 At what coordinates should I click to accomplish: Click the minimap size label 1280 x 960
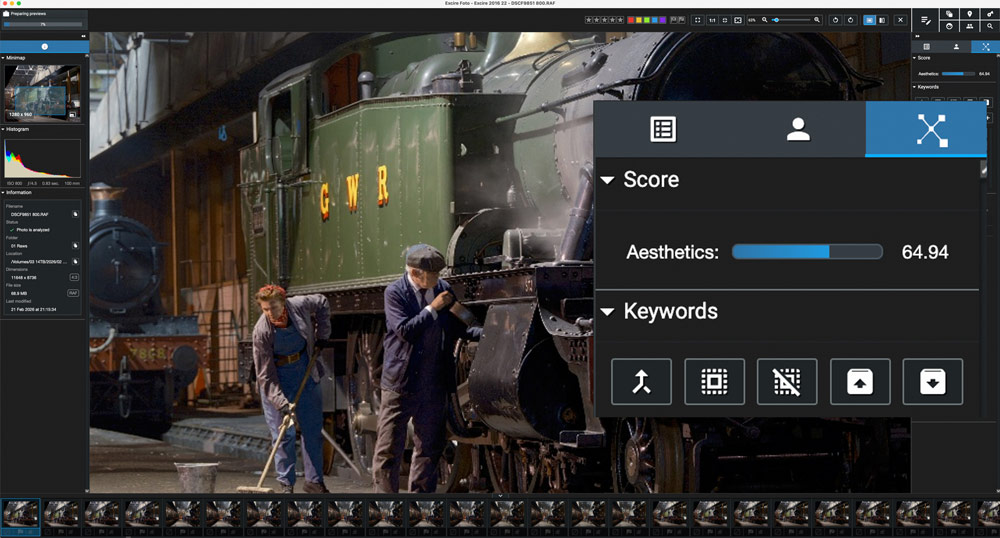20,115
